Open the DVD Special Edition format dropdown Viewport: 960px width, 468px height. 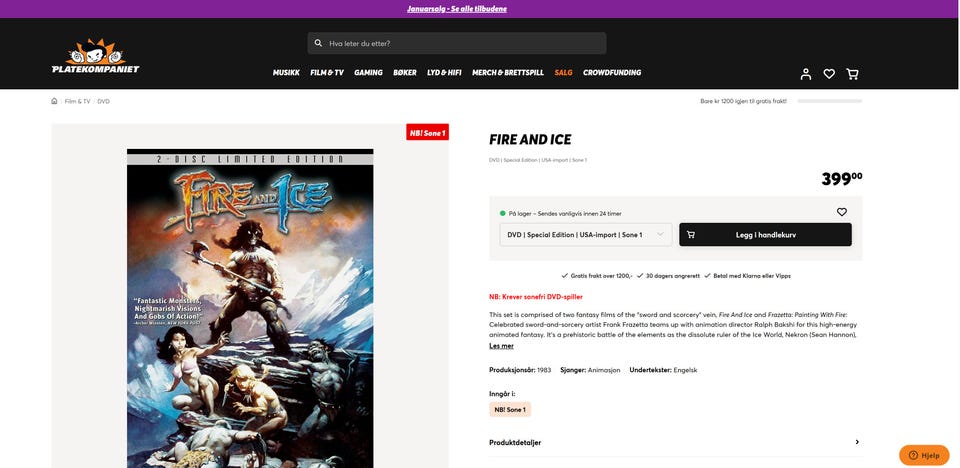[x=585, y=235]
